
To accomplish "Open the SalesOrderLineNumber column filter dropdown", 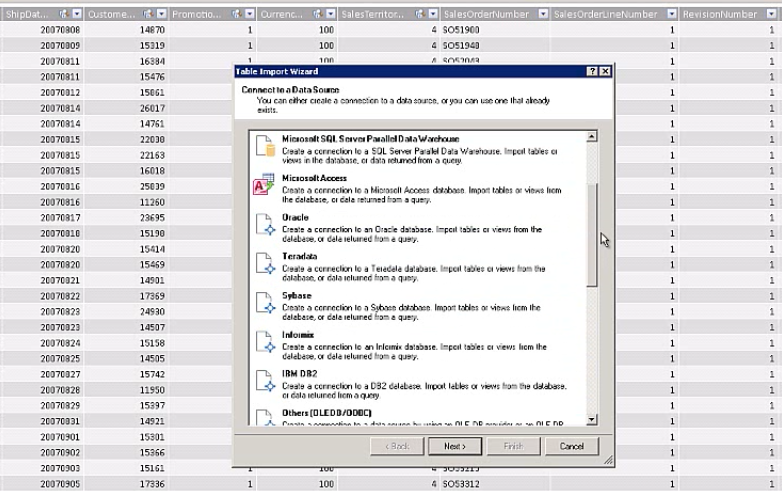I will pyautogui.click(x=672, y=14).
